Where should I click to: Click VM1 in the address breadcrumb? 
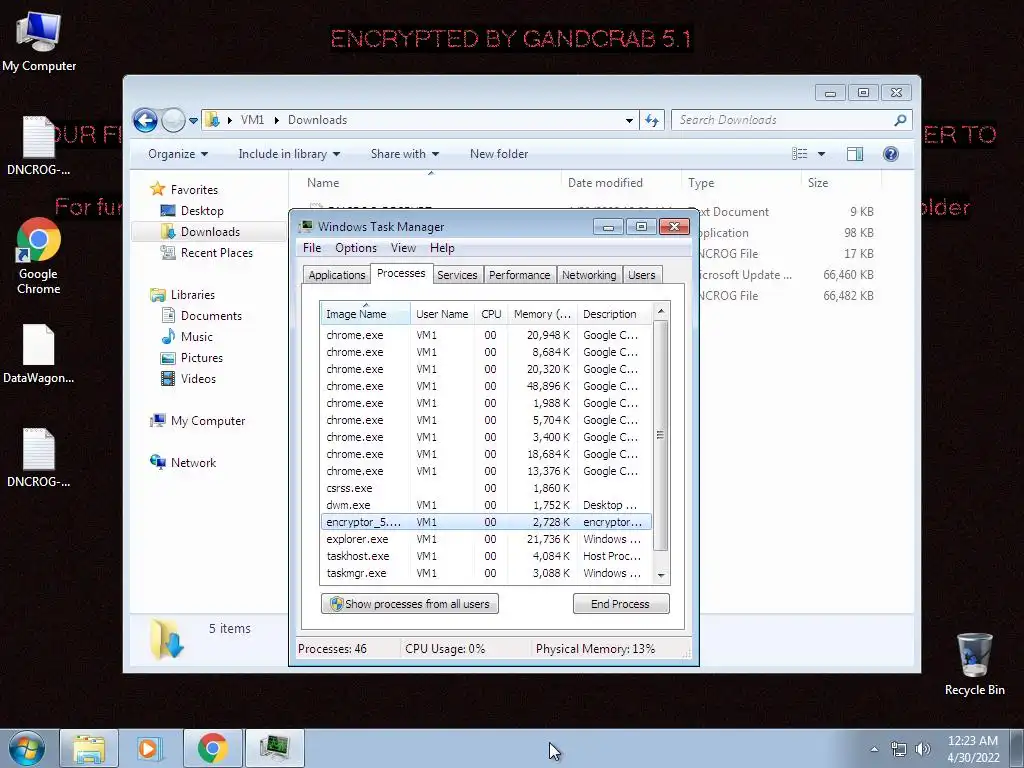(x=252, y=120)
